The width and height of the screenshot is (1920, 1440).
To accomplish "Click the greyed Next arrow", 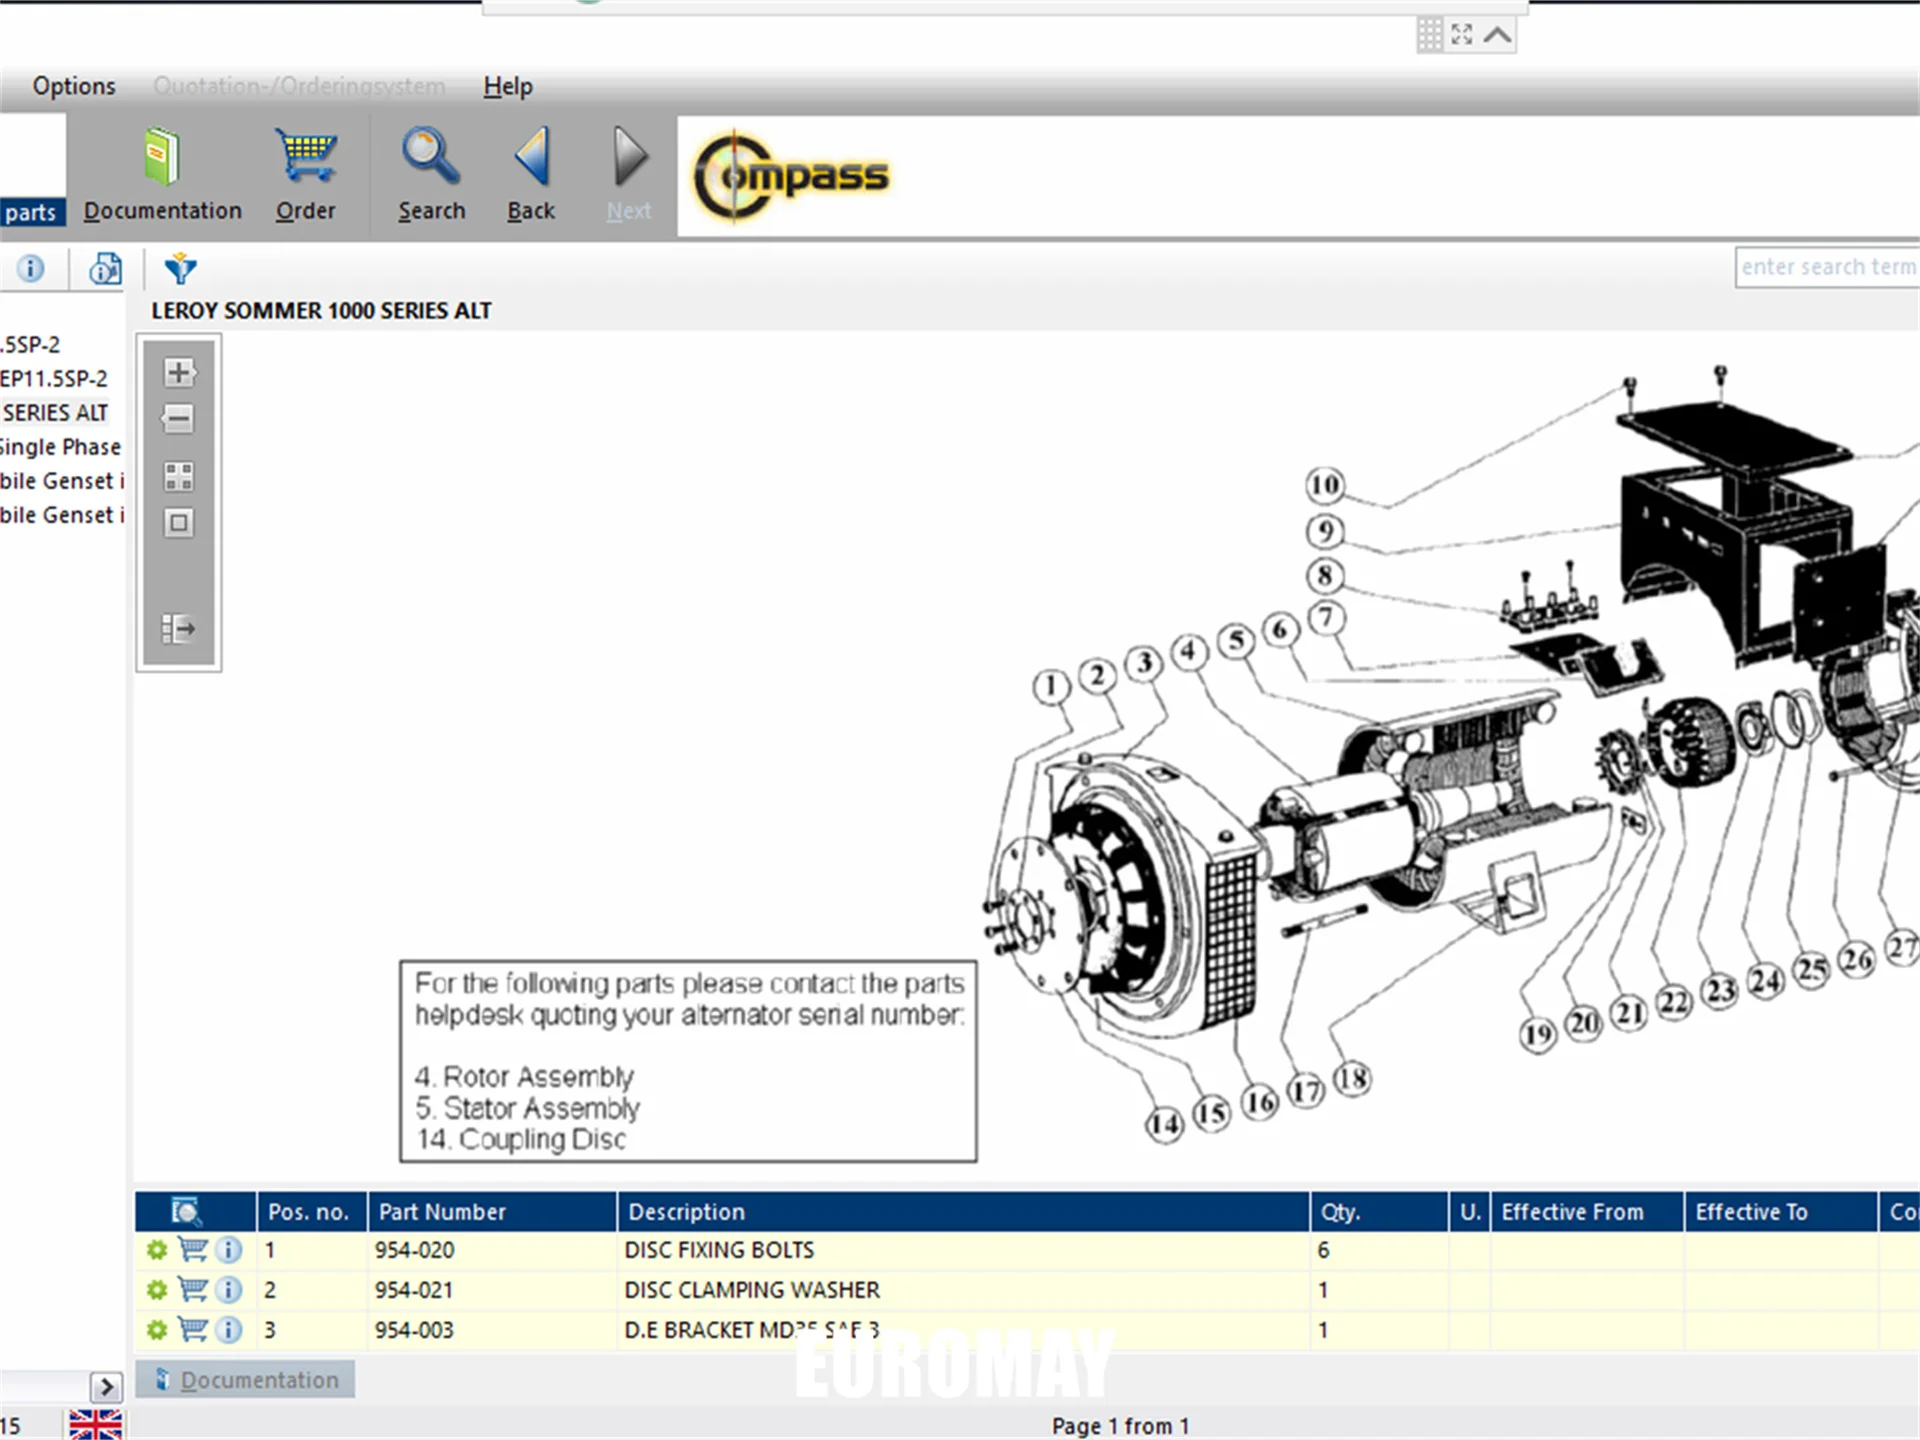I will 630,155.
